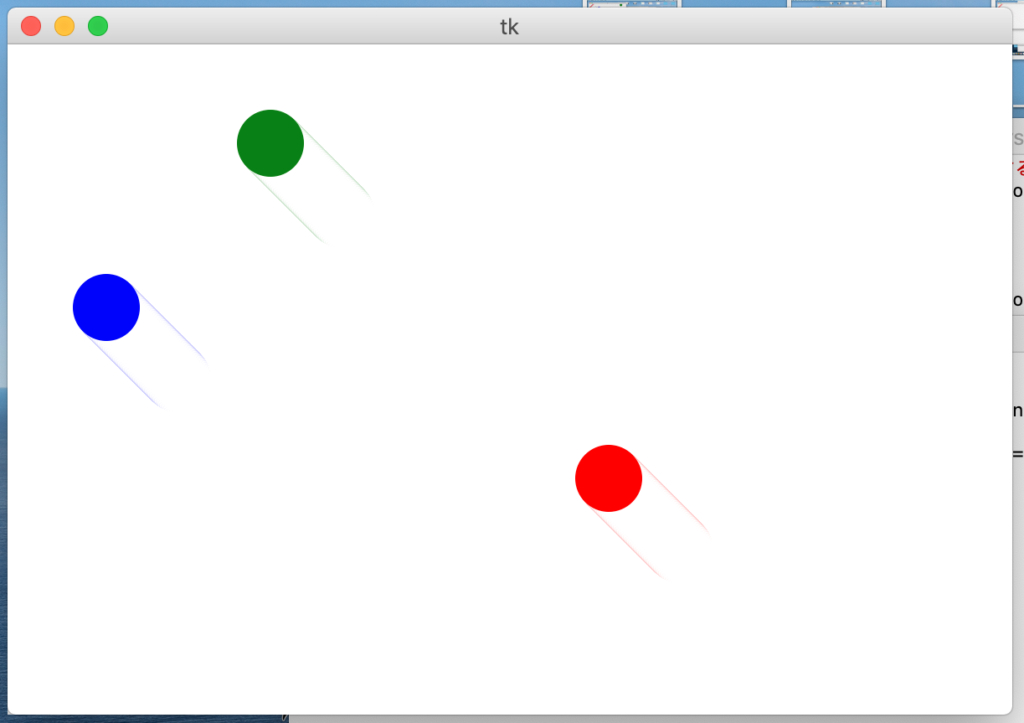Maximize the tk window with green button
This screenshot has height=723, width=1024.
coord(98,26)
